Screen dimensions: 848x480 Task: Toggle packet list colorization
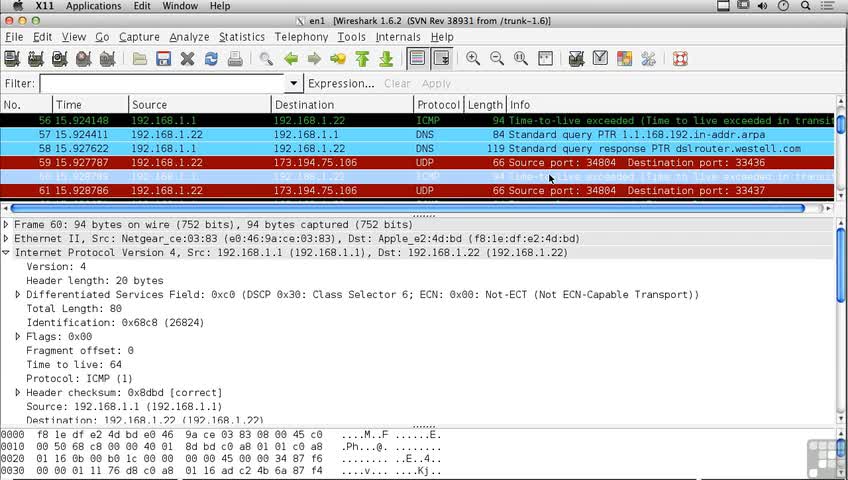coord(418,58)
